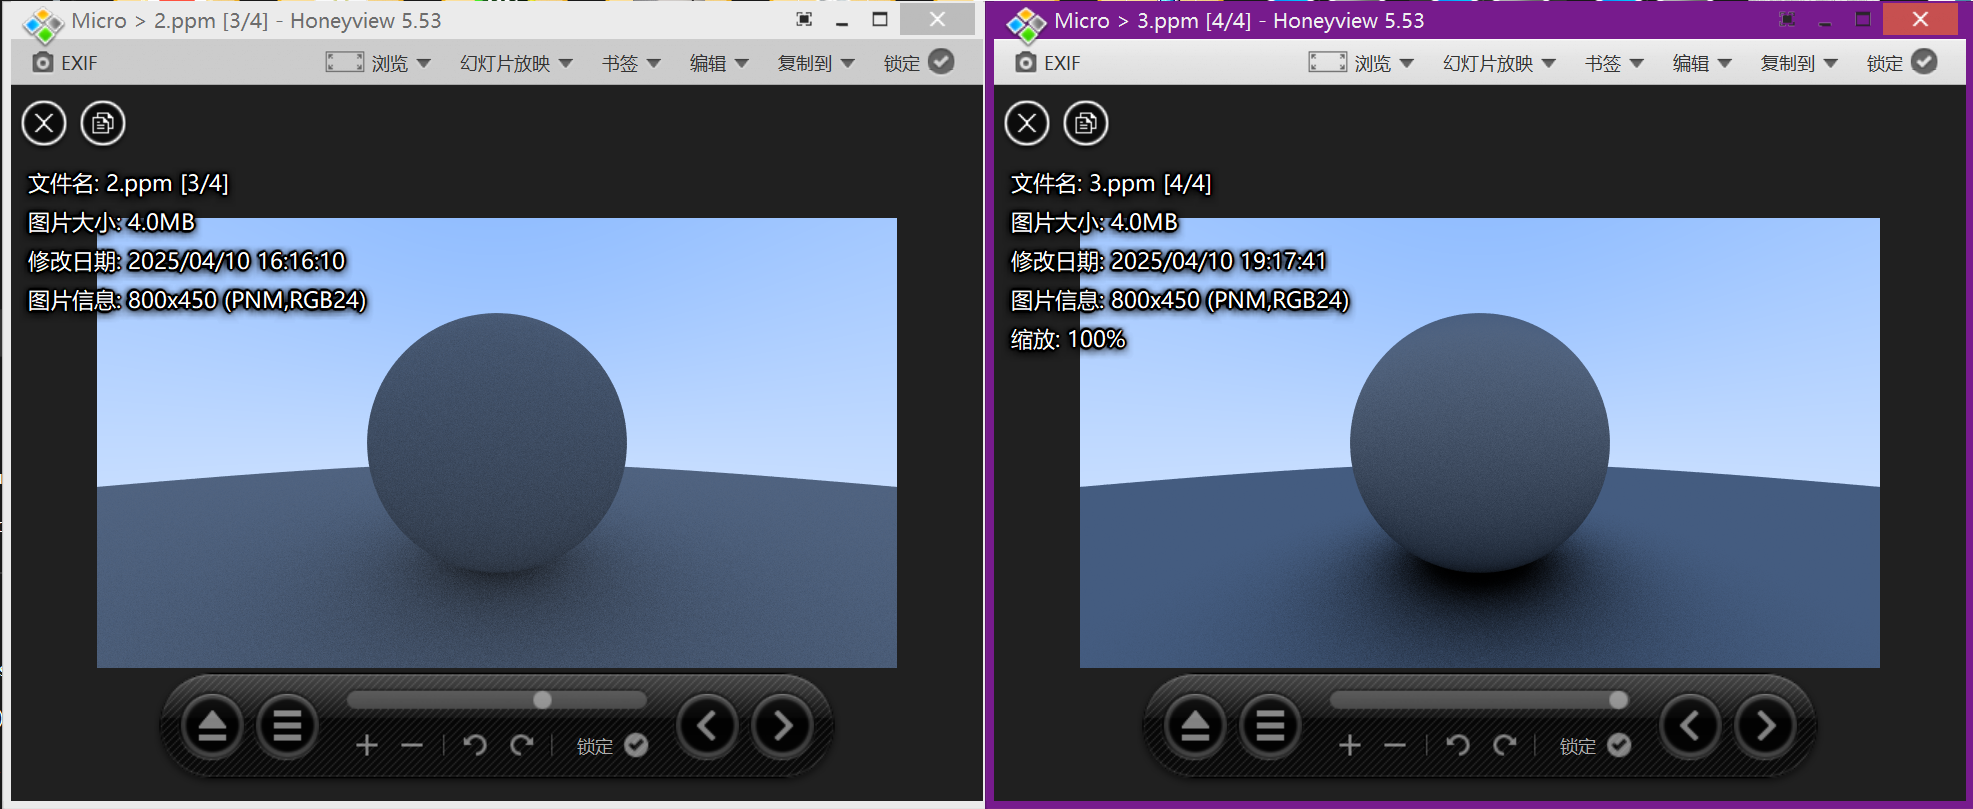Image resolution: width=1973 pixels, height=809 pixels.
Task: Copy image info in 2.ppm window
Action: pos(103,124)
